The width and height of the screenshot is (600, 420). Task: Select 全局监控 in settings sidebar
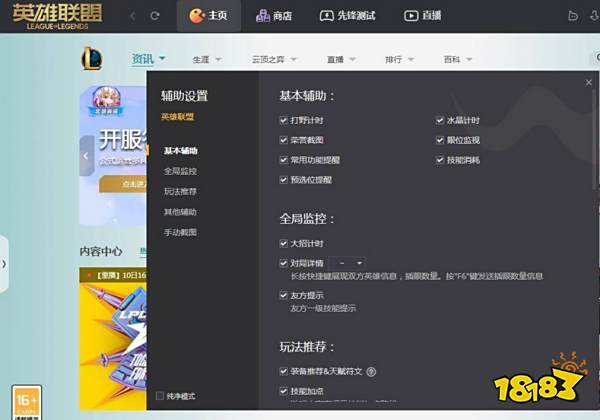click(180, 171)
